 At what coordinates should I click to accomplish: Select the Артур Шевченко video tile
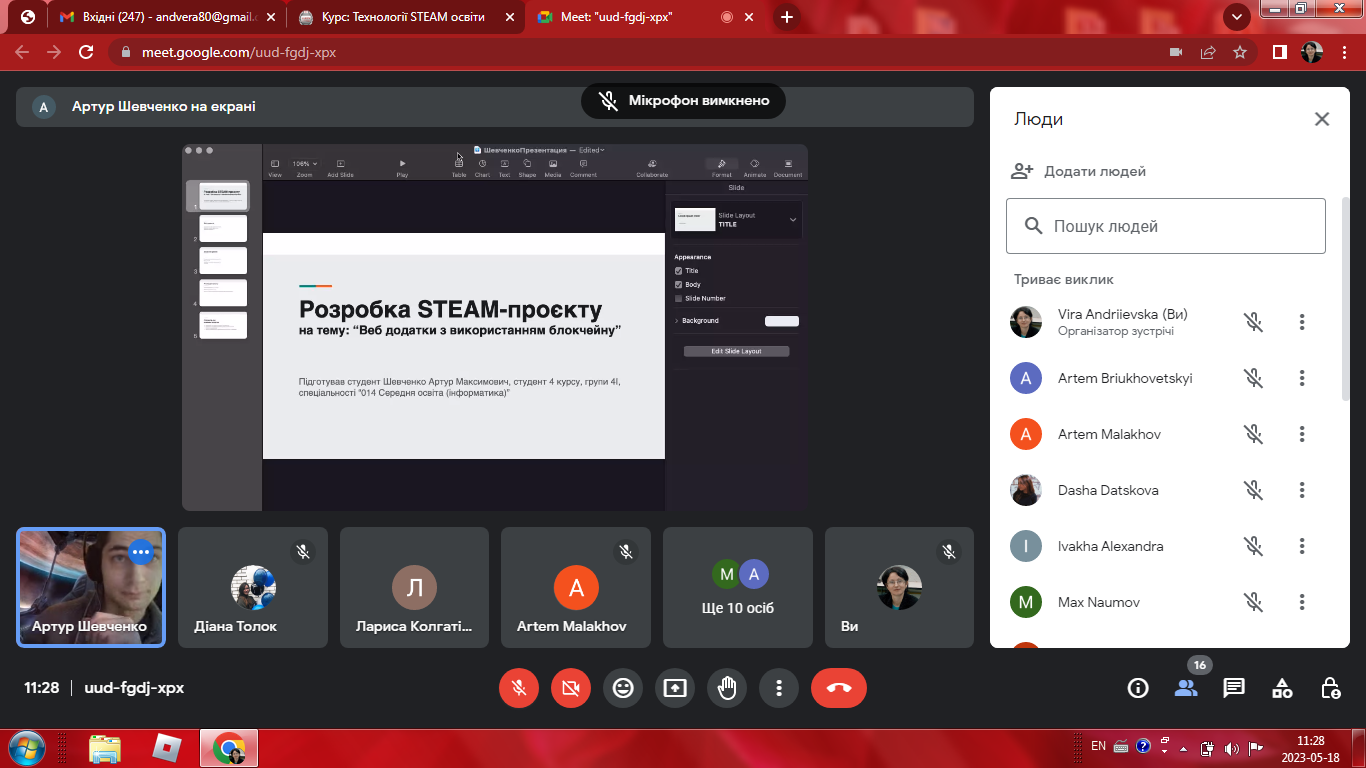pyautogui.click(x=91, y=588)
